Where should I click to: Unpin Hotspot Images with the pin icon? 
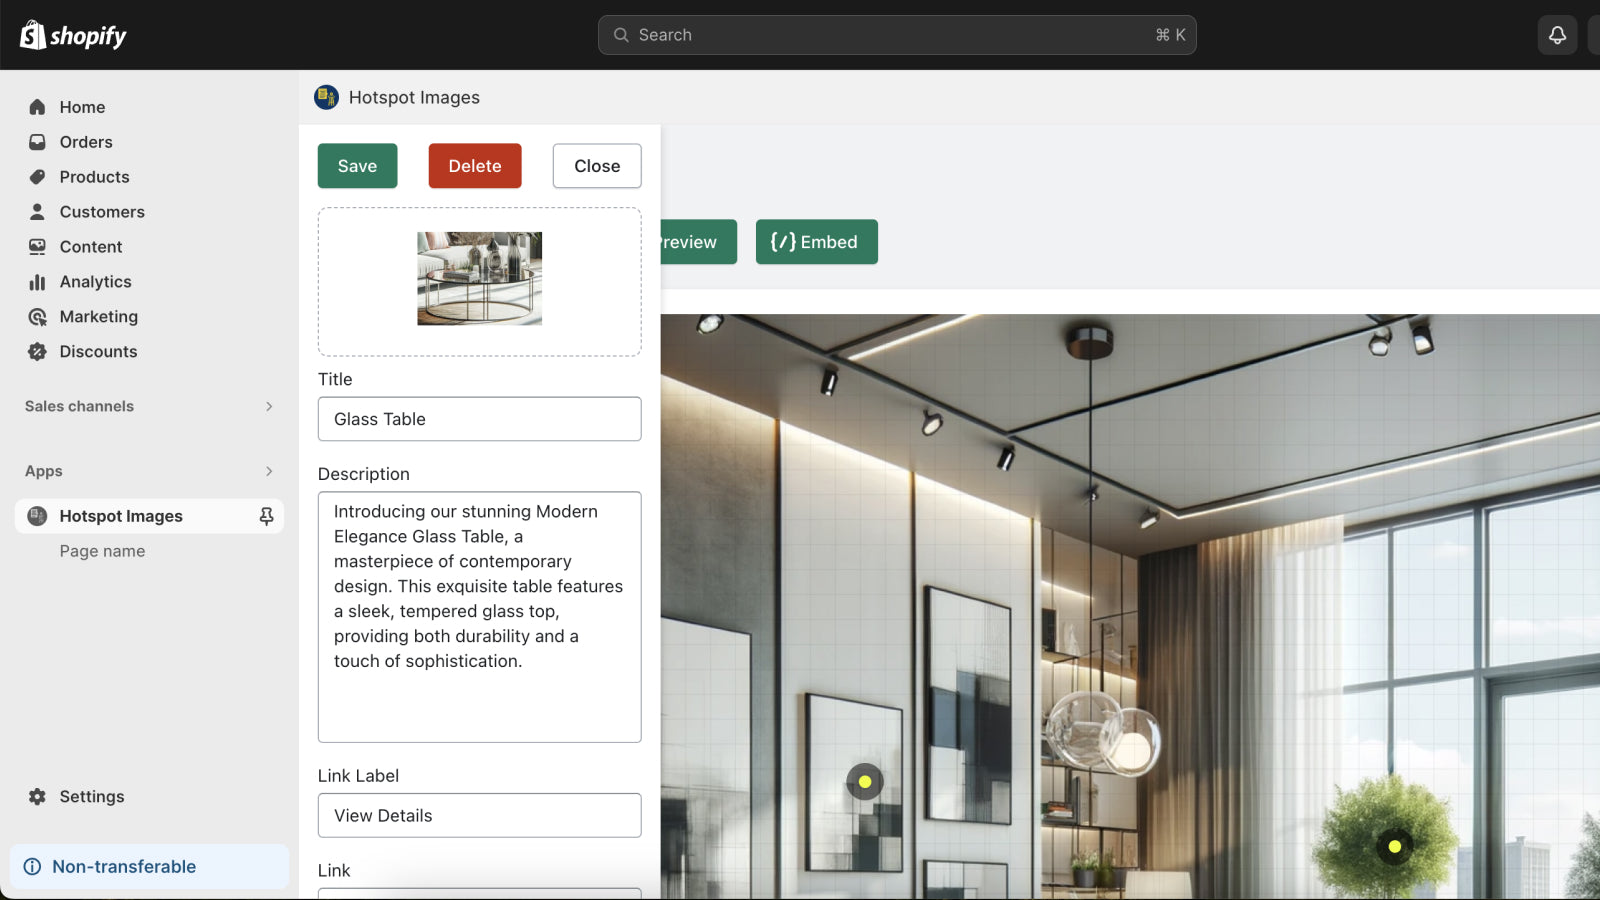pos(266,516)
